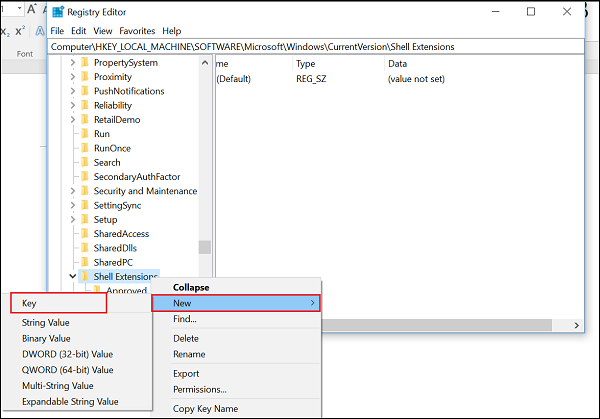
Task: Expand the Setup key
Action: [73, 219]
